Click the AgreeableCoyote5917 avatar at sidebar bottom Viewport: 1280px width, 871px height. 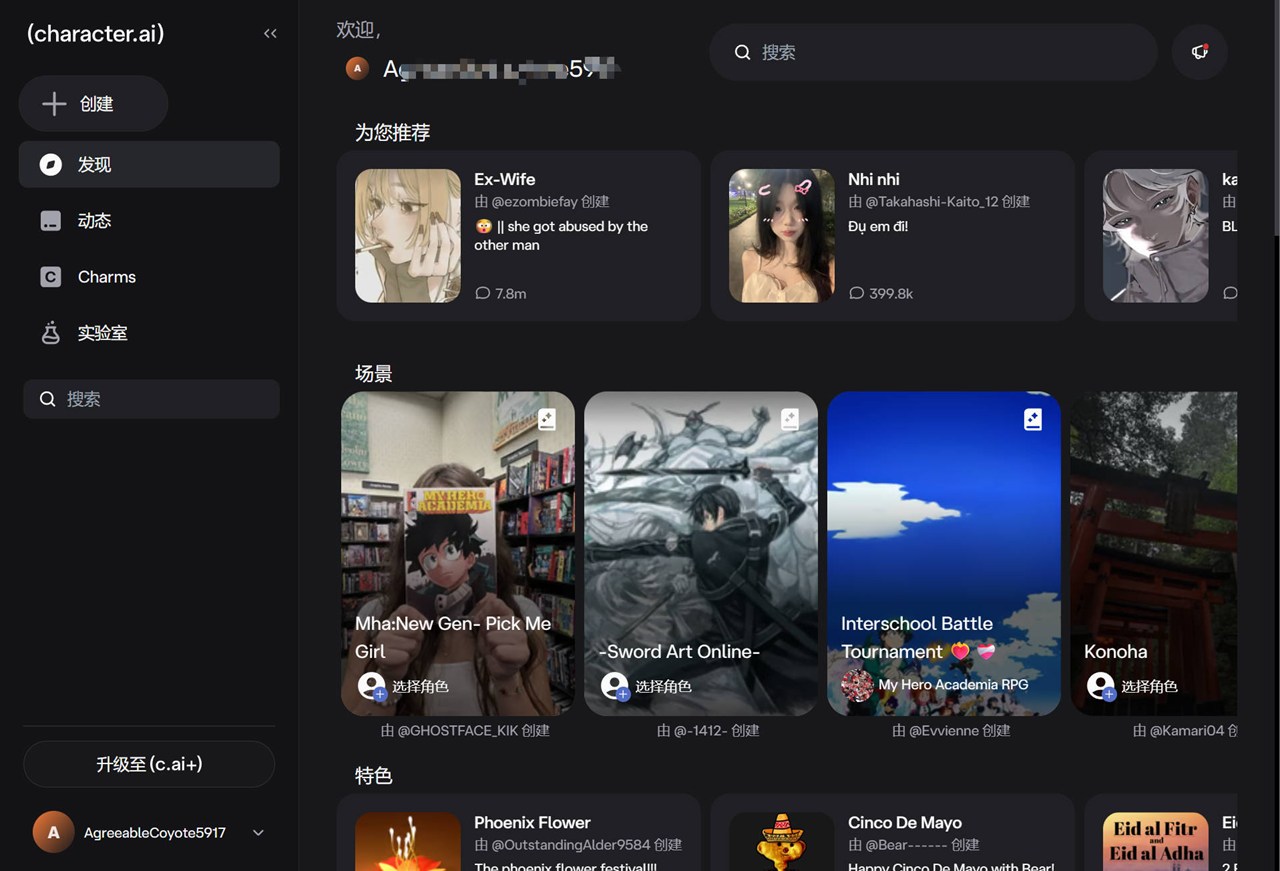(x=54, y=832)
